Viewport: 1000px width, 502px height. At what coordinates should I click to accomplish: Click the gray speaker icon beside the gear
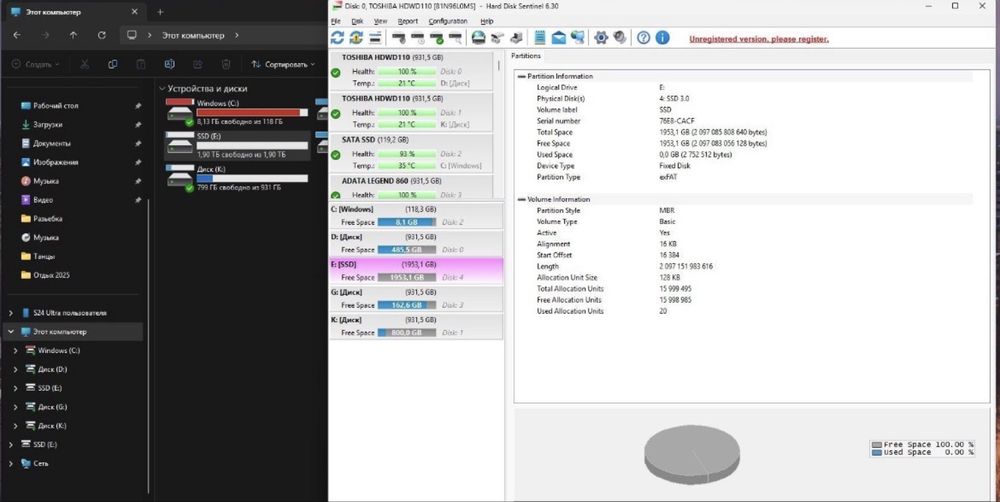620,38
